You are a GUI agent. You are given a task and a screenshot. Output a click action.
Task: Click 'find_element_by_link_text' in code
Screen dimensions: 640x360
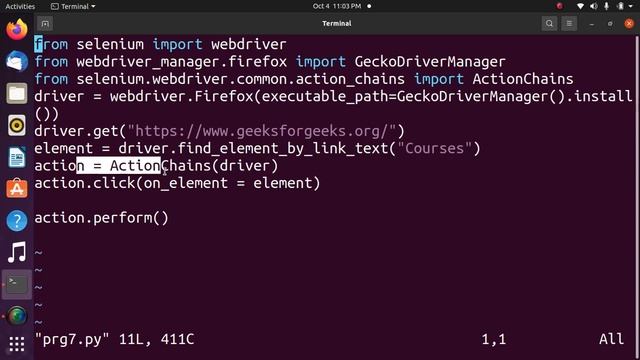[x=282, y=148]
